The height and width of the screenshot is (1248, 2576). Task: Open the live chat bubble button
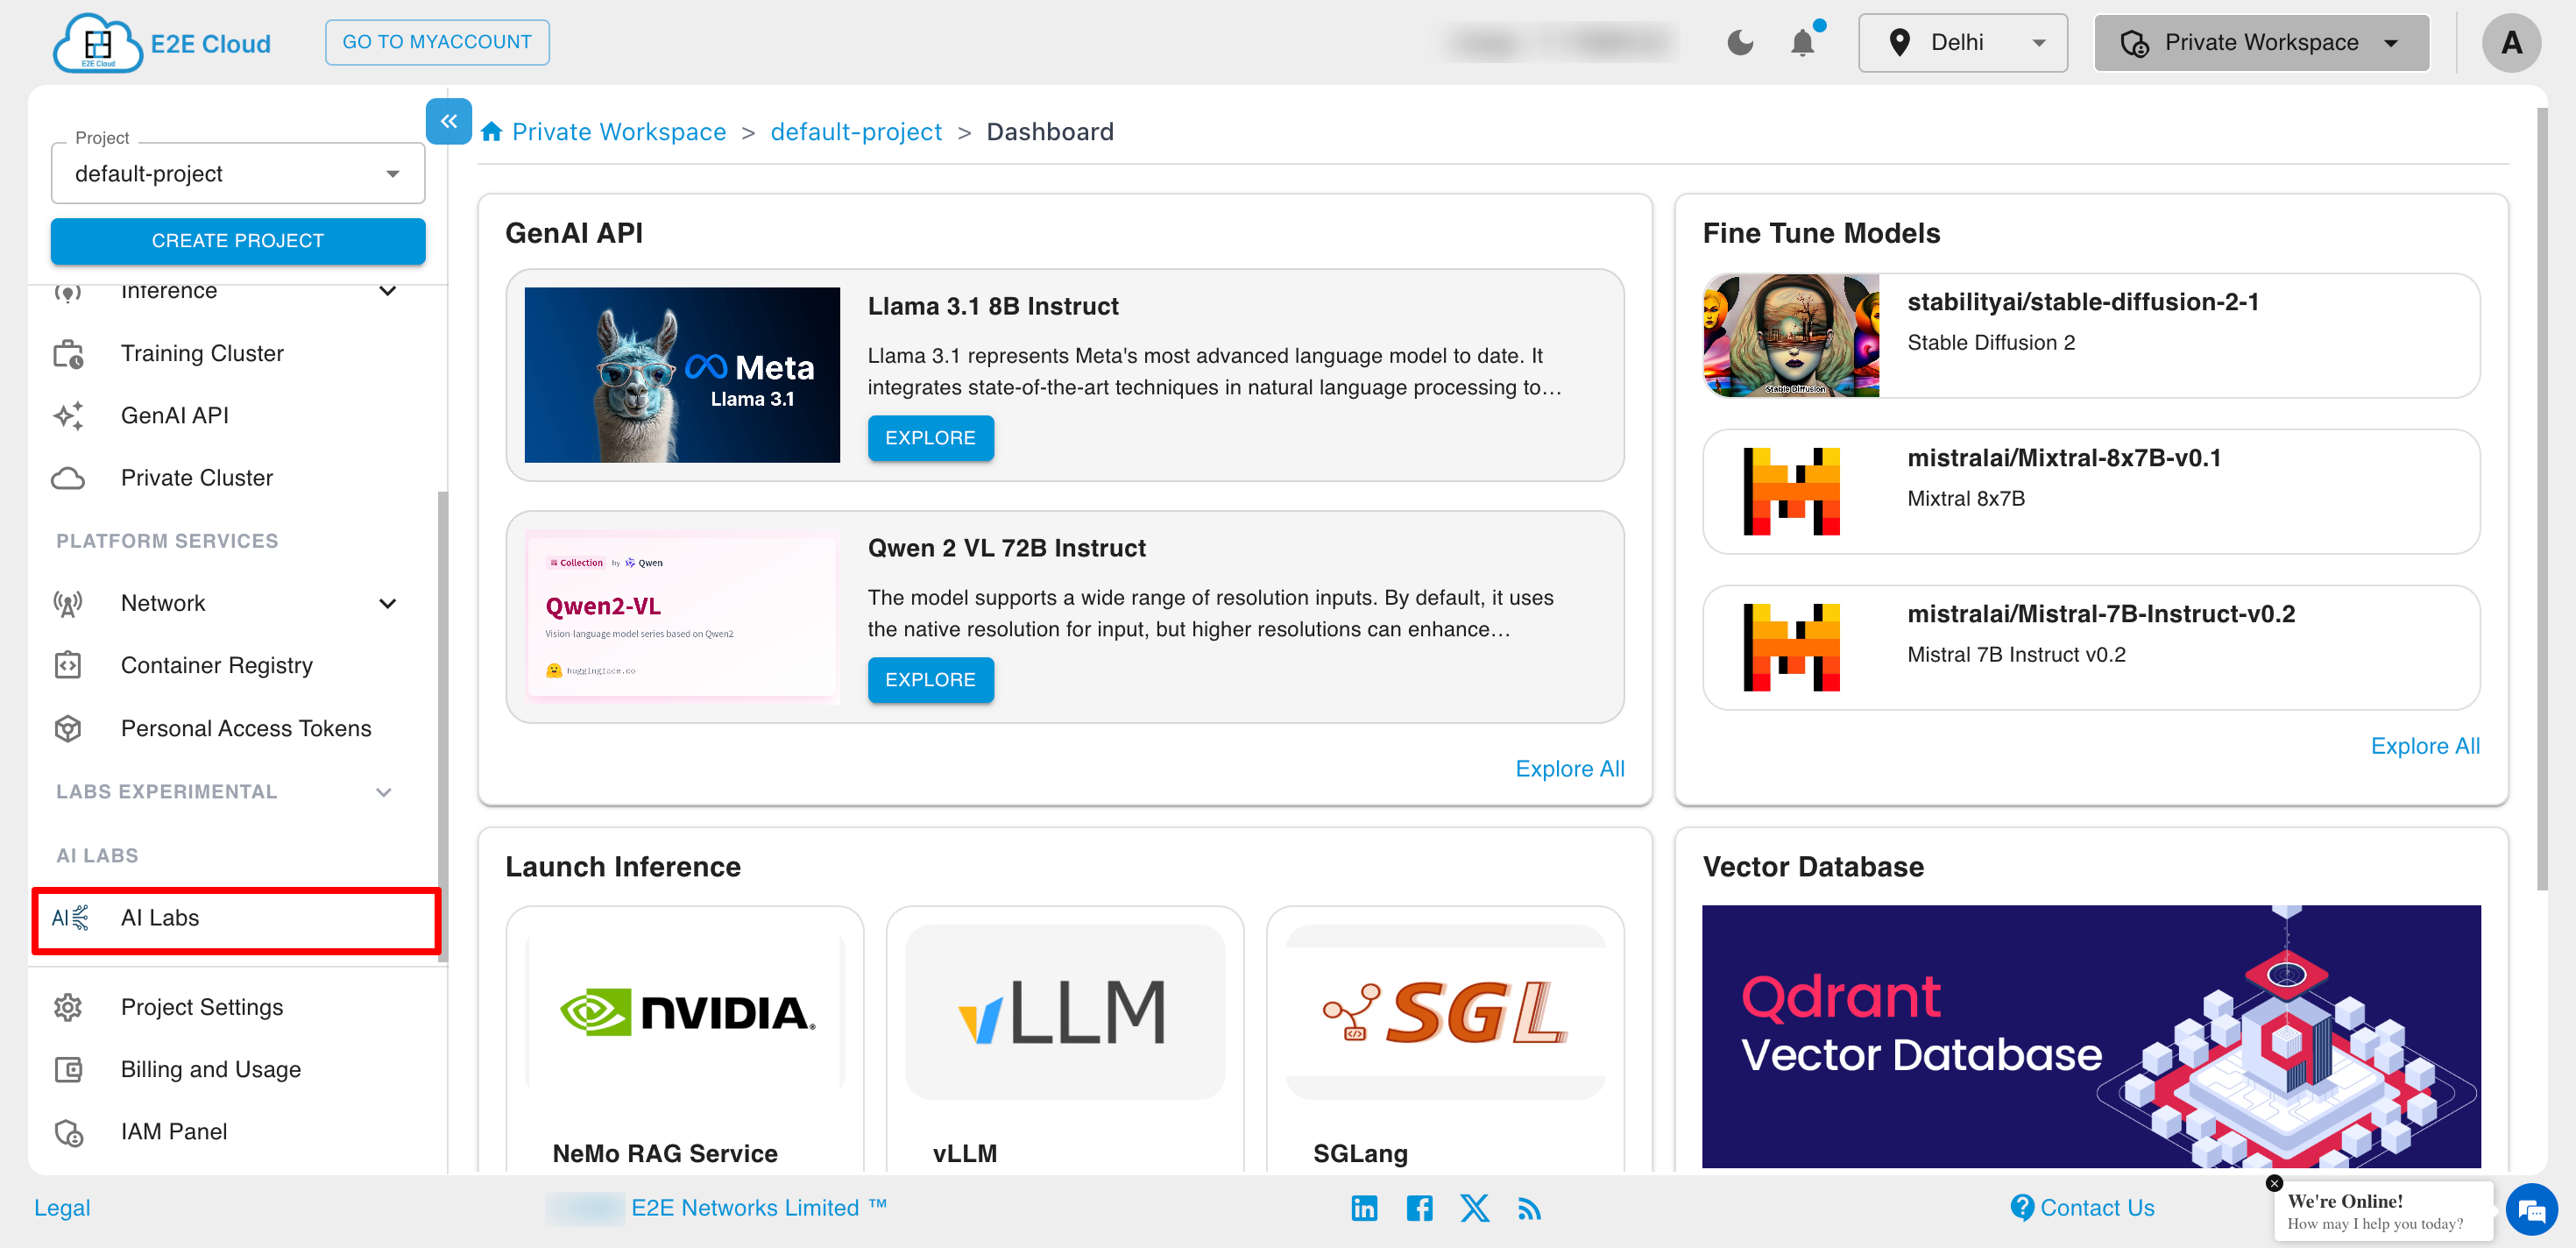(2531, 1211)
